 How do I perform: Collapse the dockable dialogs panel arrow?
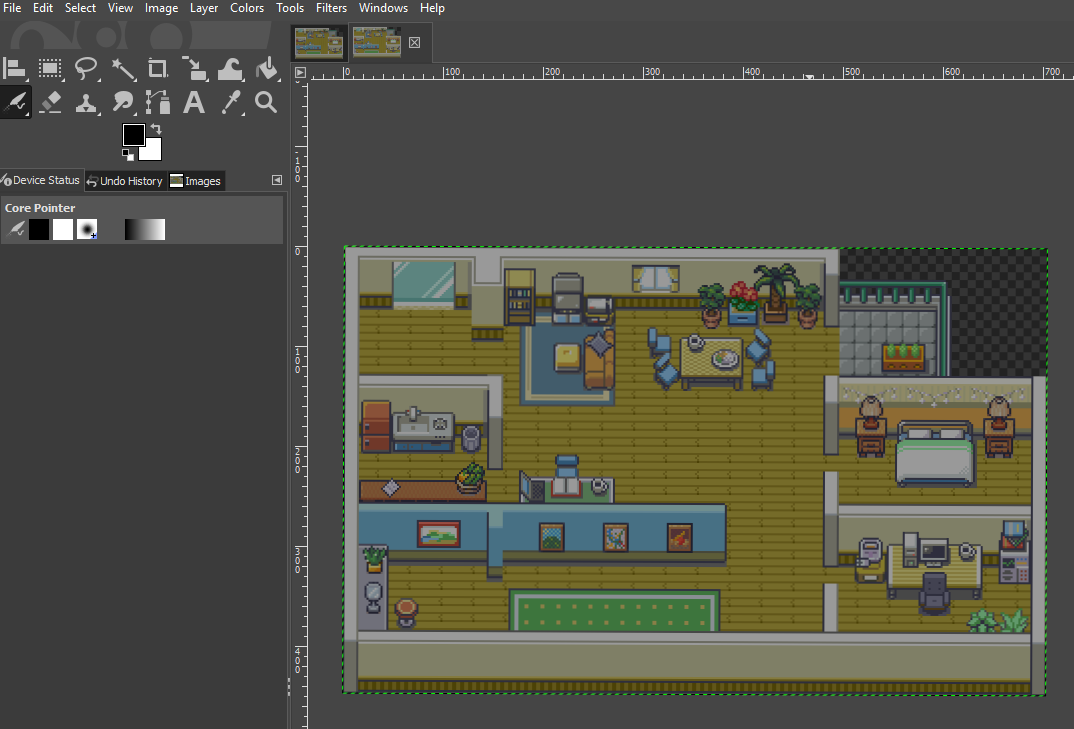tap(276, 180)
